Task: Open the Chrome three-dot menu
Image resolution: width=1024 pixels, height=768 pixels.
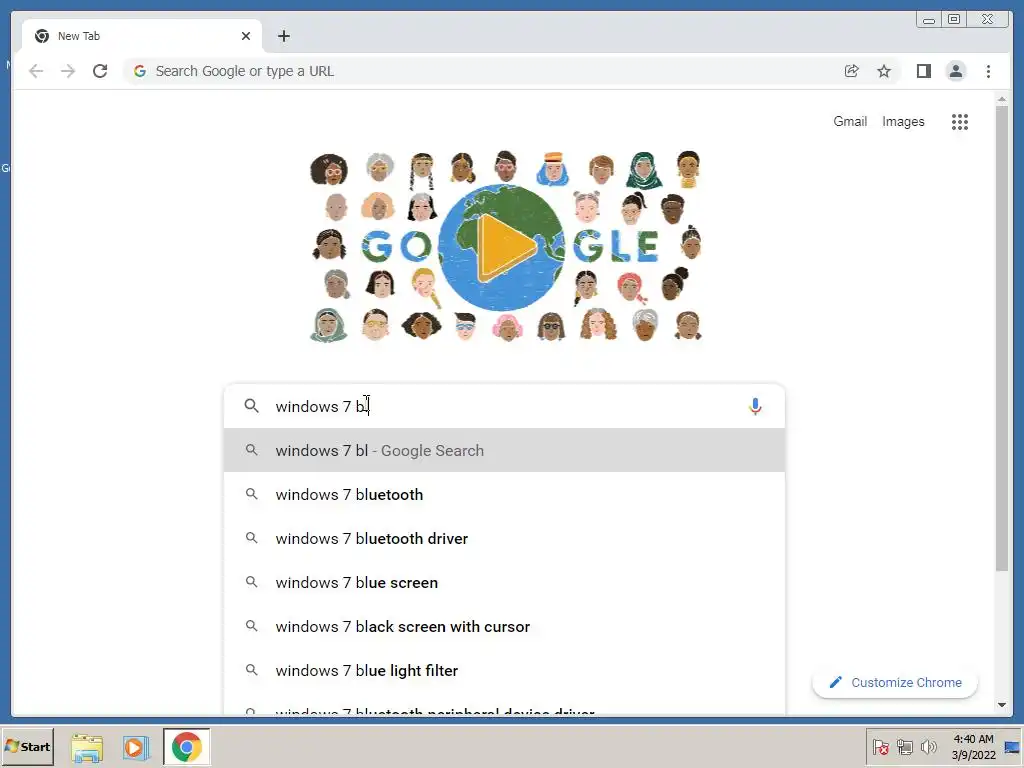Action: 988,71
